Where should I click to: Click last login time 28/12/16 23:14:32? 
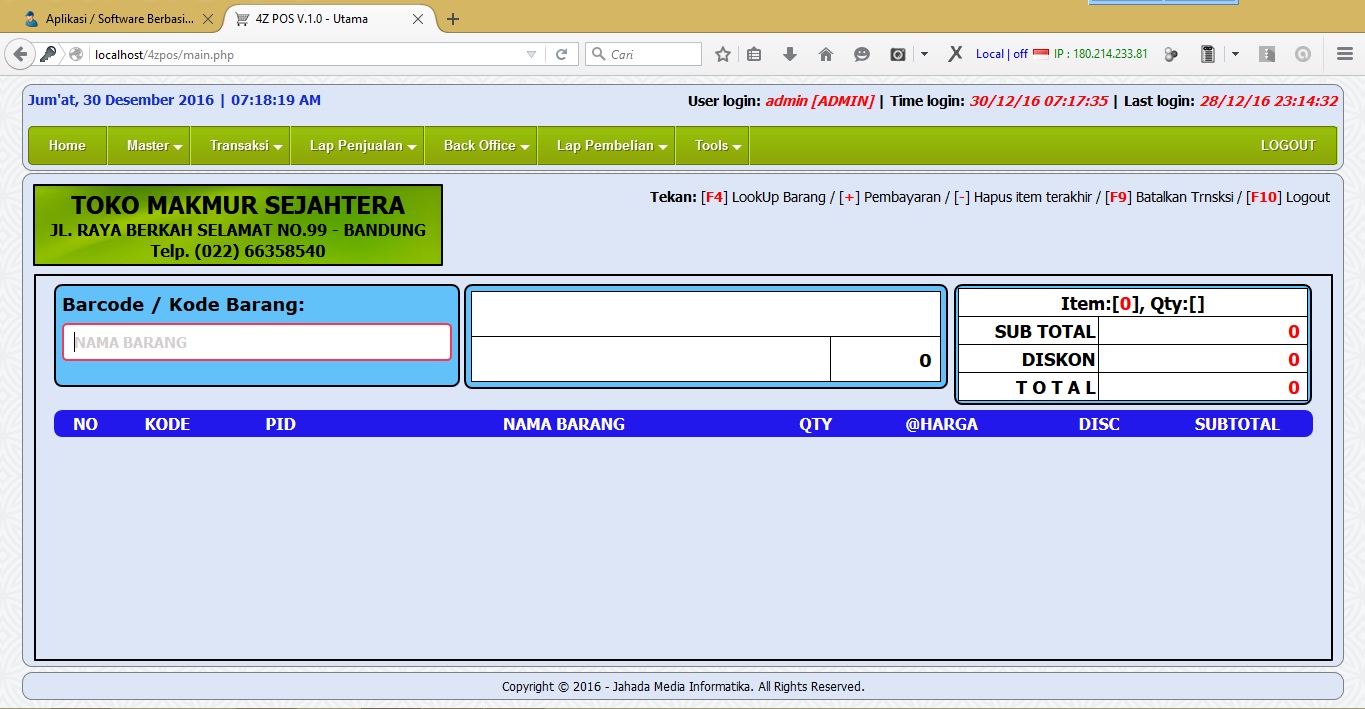(x=1269, y=101)
